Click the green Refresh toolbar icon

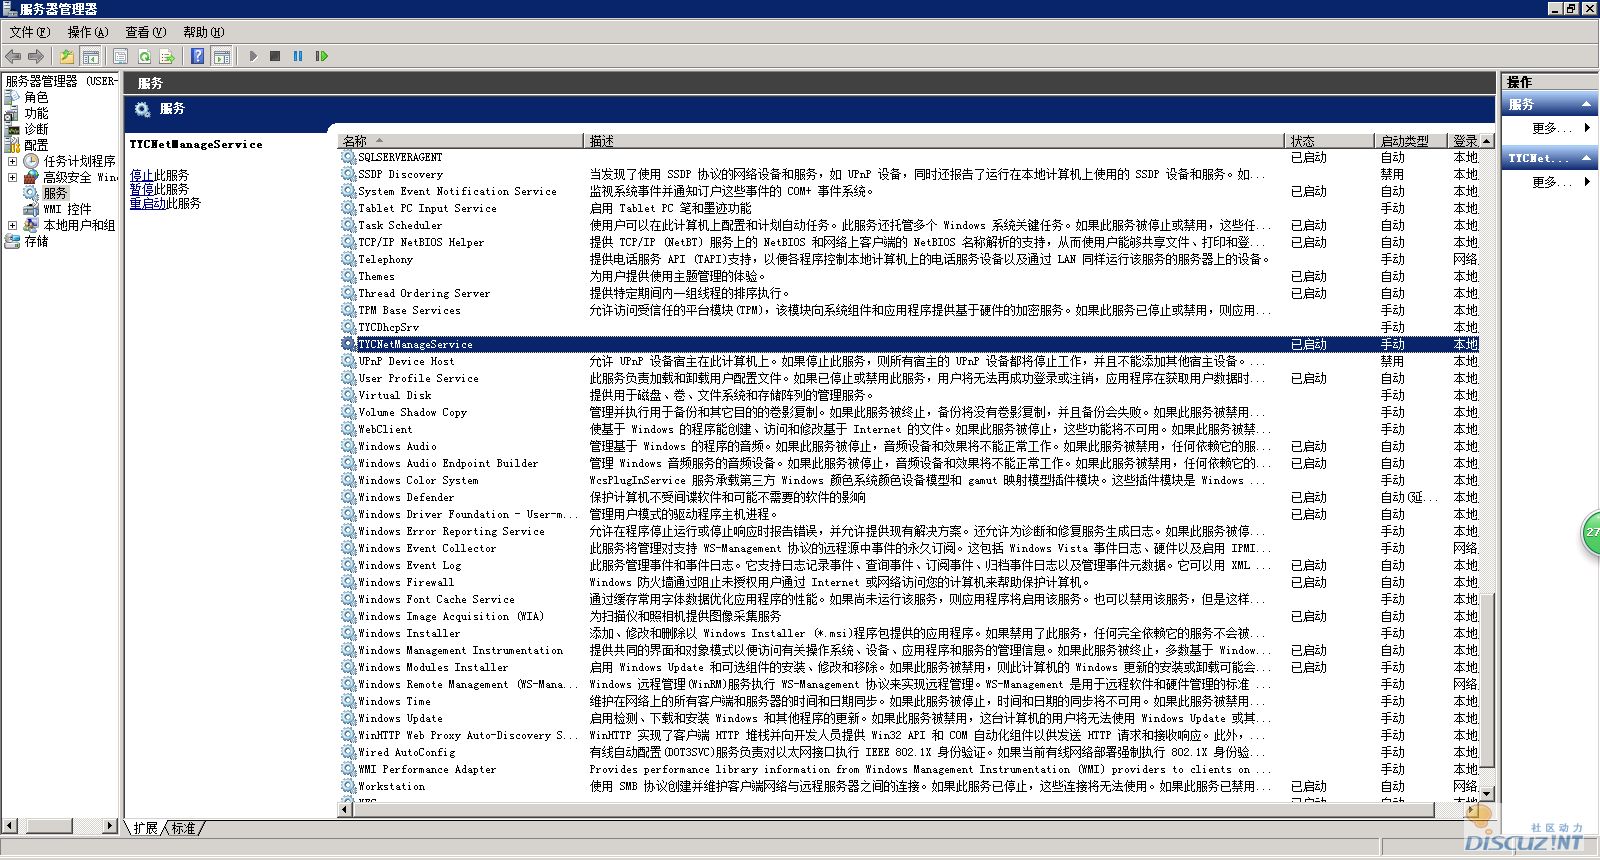(144, 56)
